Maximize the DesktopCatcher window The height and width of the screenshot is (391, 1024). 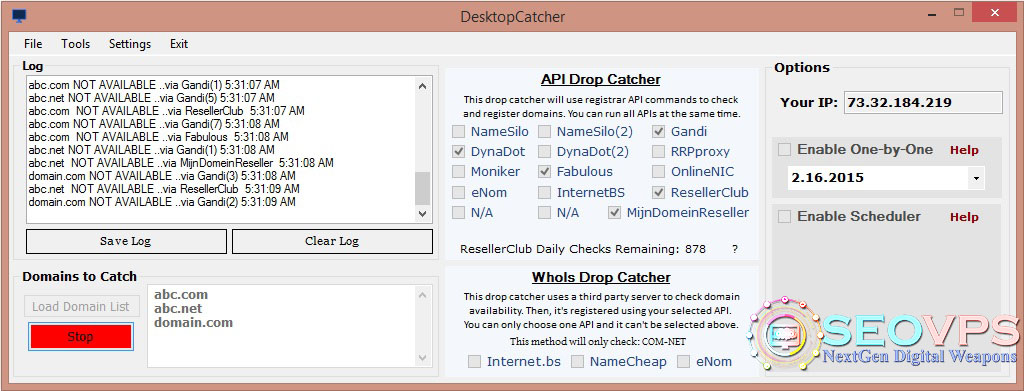(959, 12)
